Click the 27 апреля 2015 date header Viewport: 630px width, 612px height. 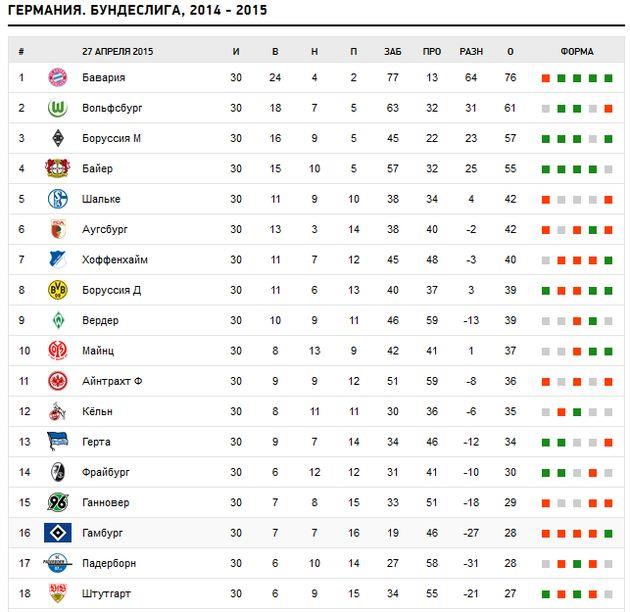[x=118, y=51]
